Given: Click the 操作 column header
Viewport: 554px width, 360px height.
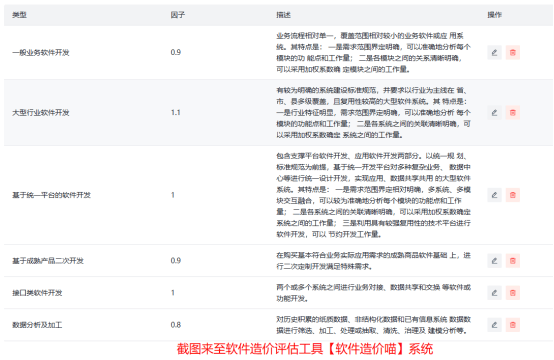Looking at the screenshot, I should tap(495, 15).
